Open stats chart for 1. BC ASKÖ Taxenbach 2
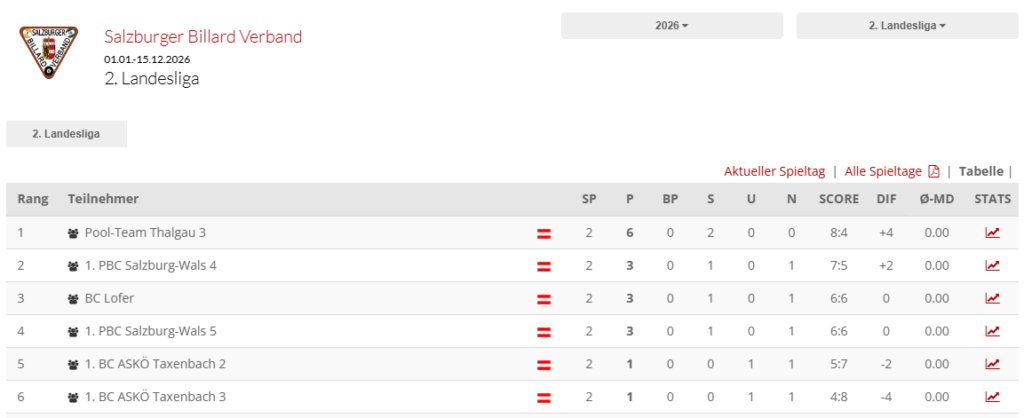The height and width of the screenshot is (418, 1024). pos(992,364)
